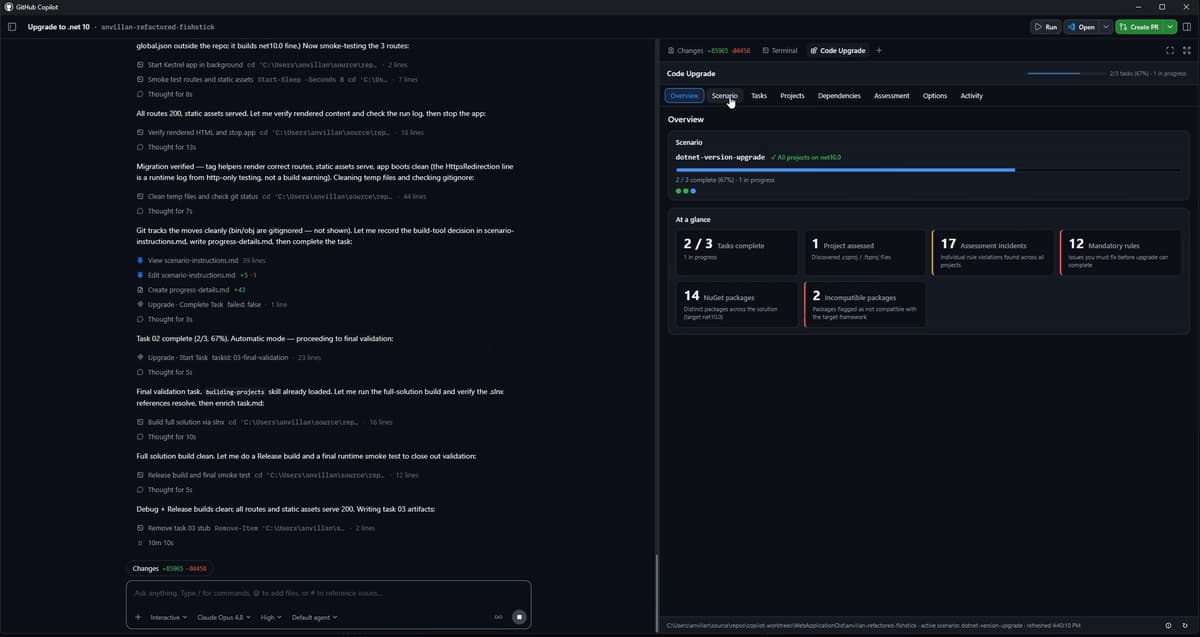Click the fullscreen expand icon in panel header
Screen dimensions: 1200x637
pyautogui.click(x=1187, y=50)
